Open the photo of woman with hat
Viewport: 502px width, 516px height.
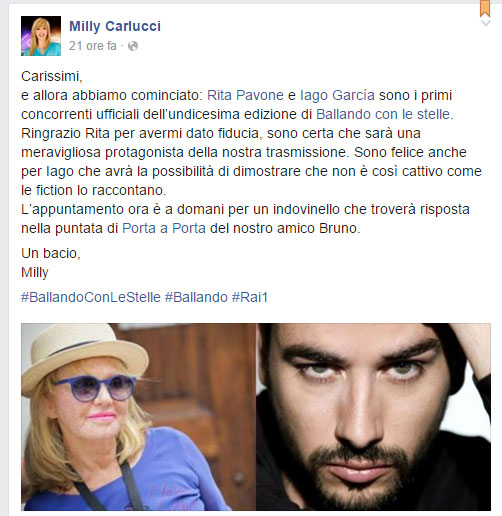pos(138,417)
